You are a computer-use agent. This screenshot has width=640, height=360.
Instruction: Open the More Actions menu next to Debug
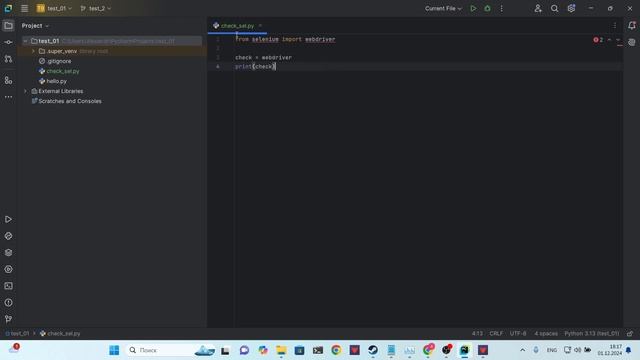point(502,8)
